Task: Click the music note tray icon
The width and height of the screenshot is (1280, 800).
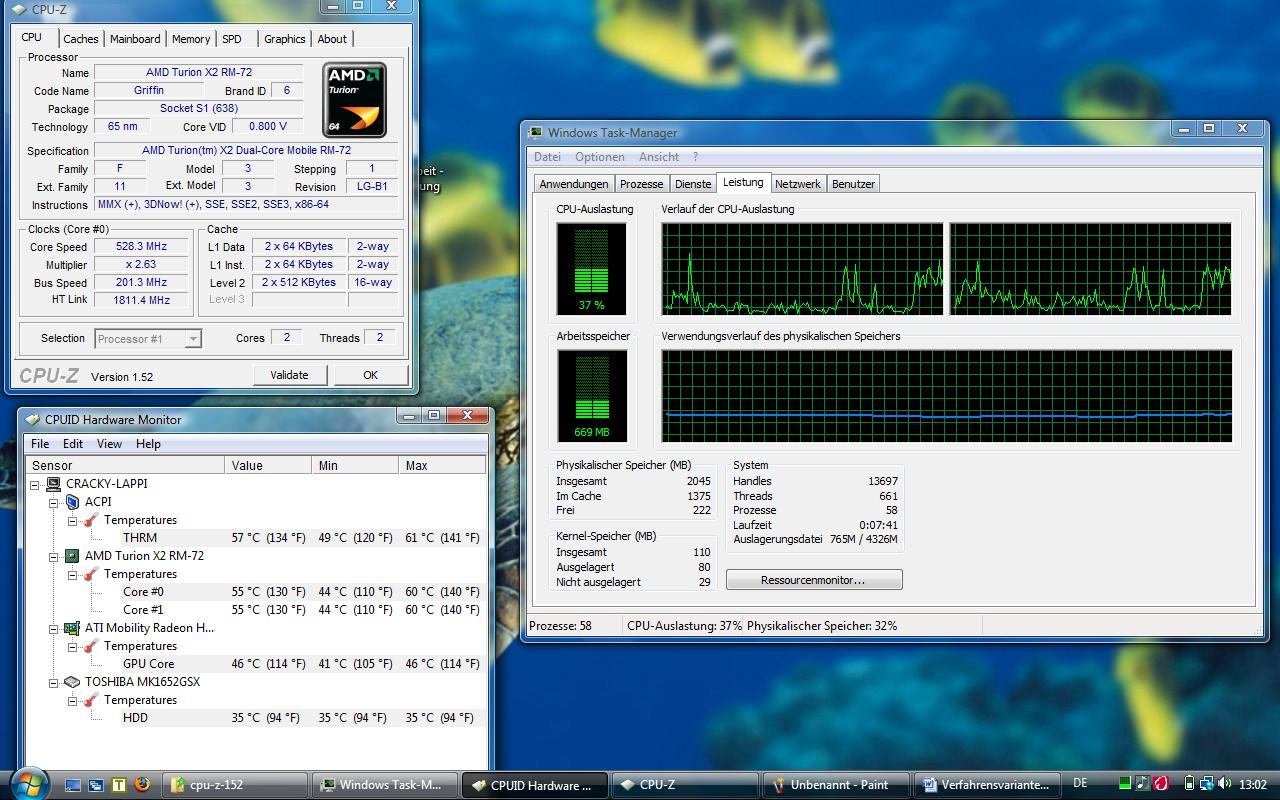Action: point(1143,784)
